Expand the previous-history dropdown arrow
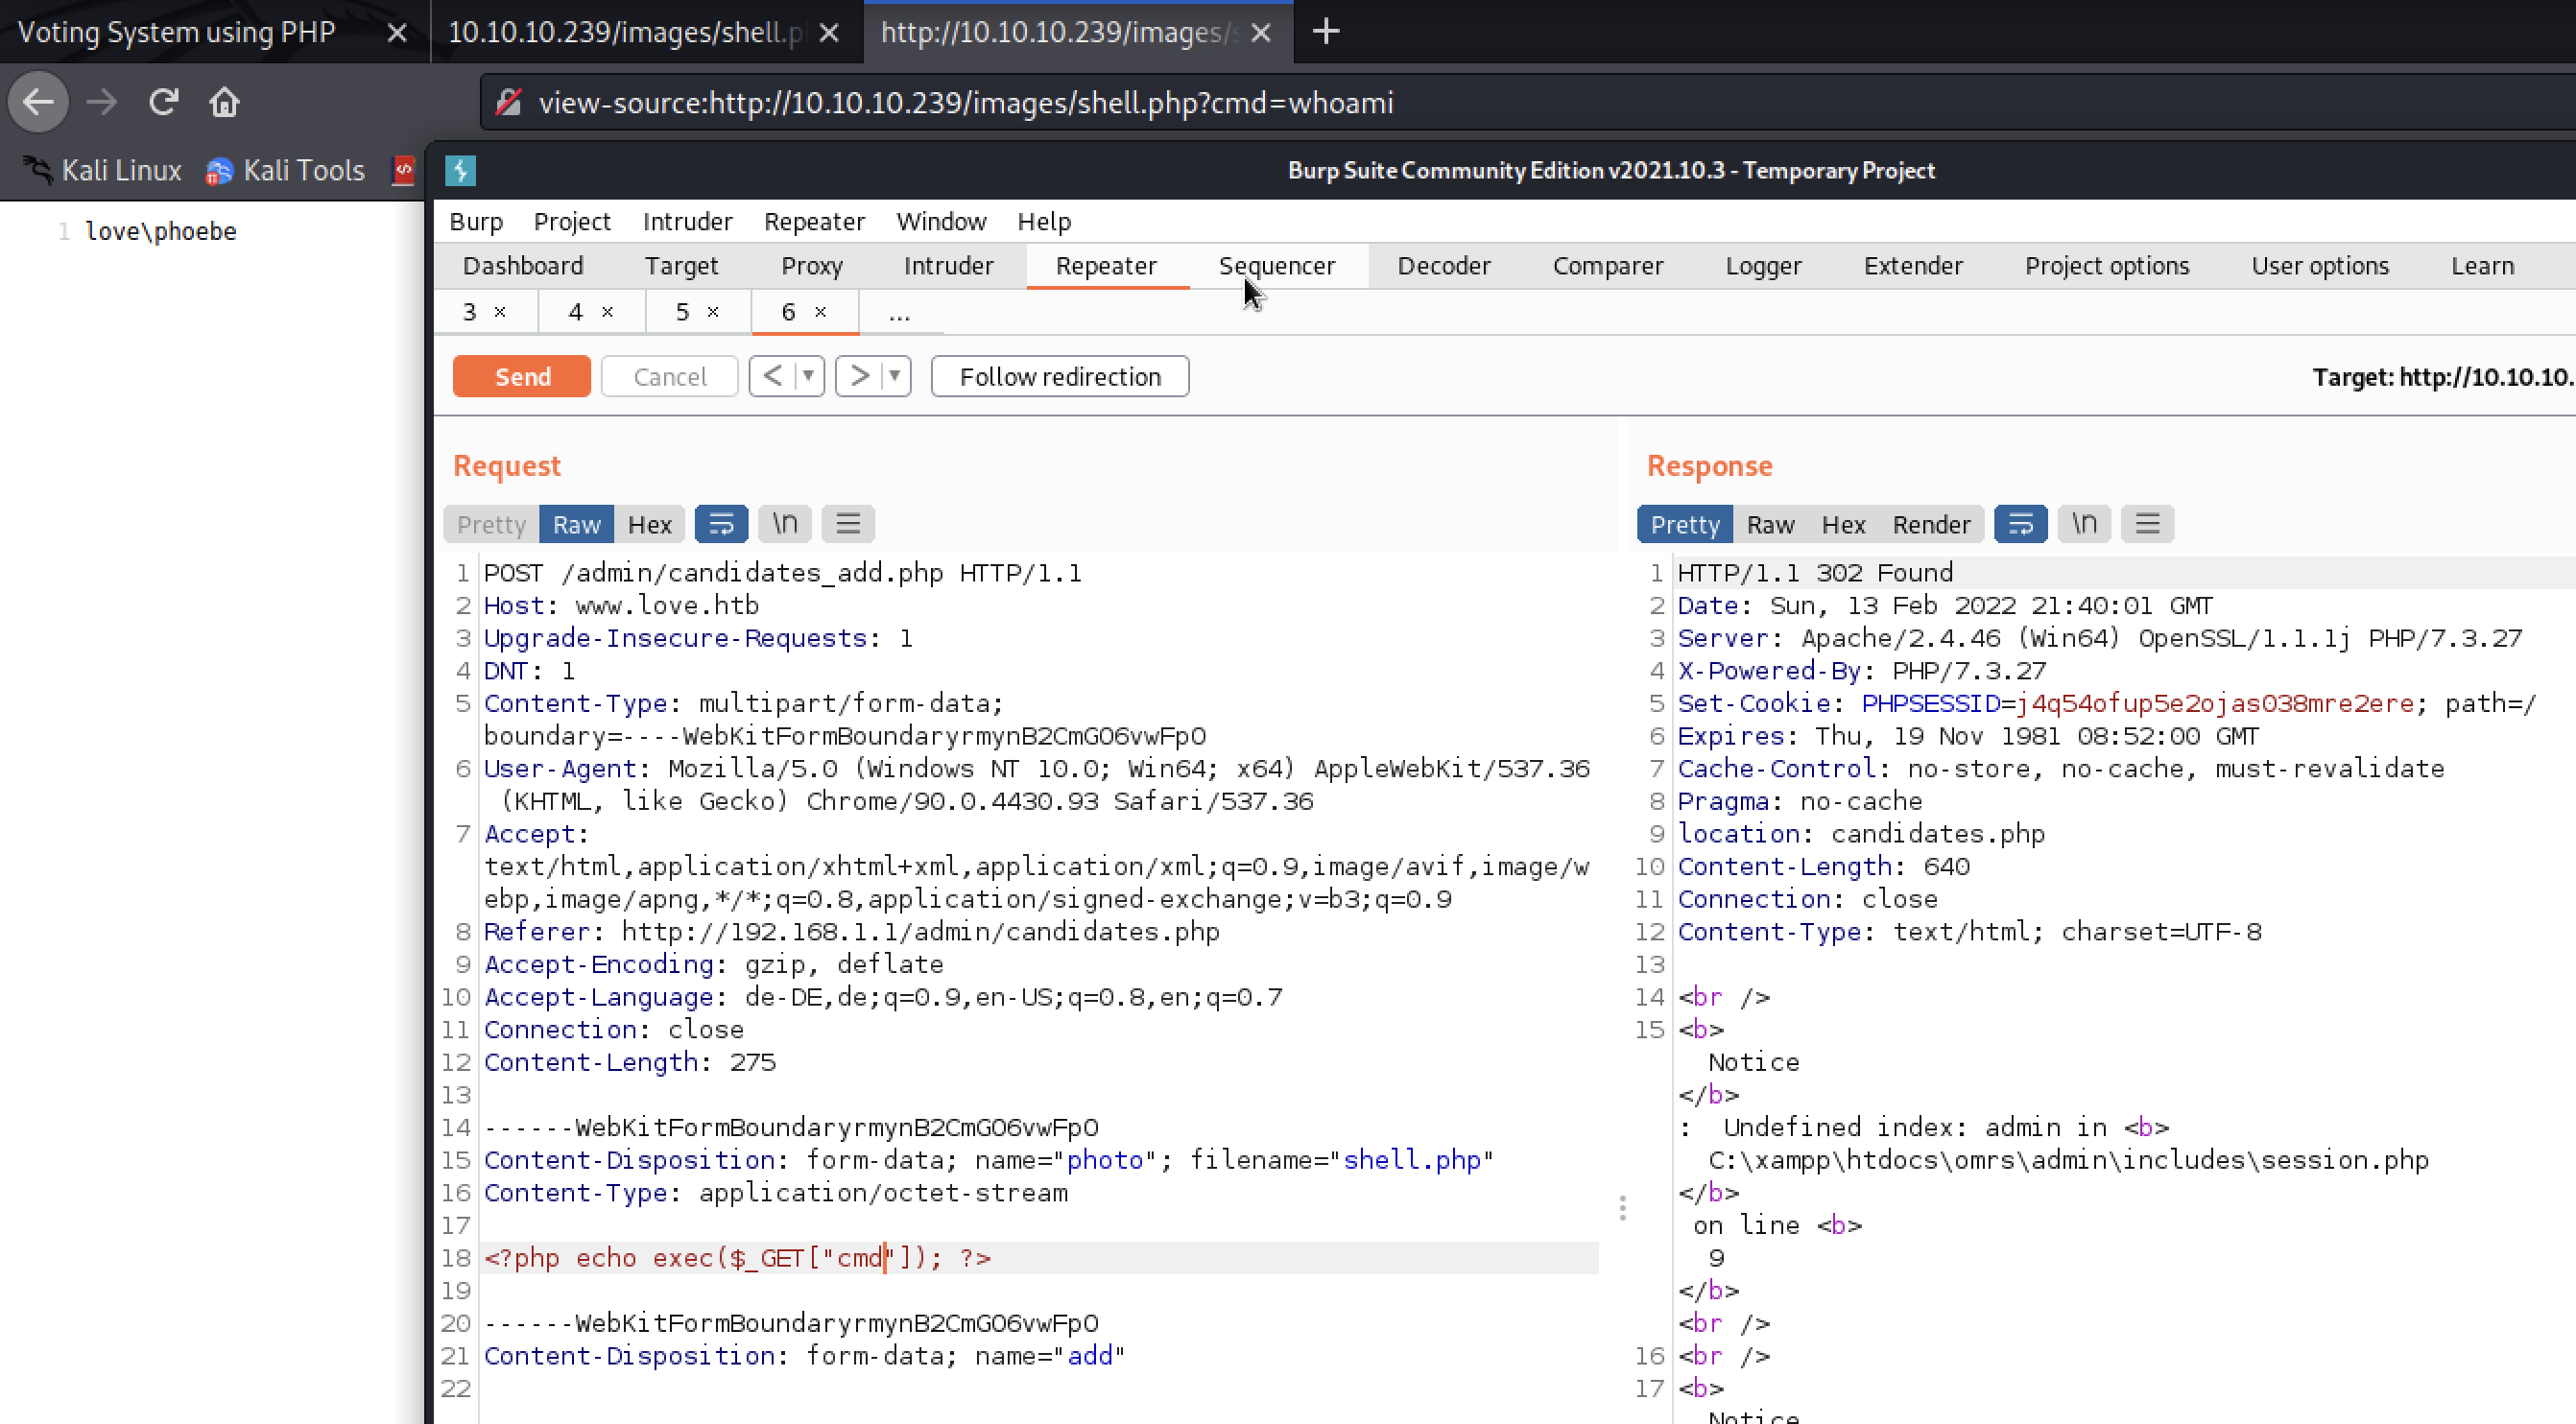The width and height of the screenshot is (2576, 1424). tap(809, 377)
